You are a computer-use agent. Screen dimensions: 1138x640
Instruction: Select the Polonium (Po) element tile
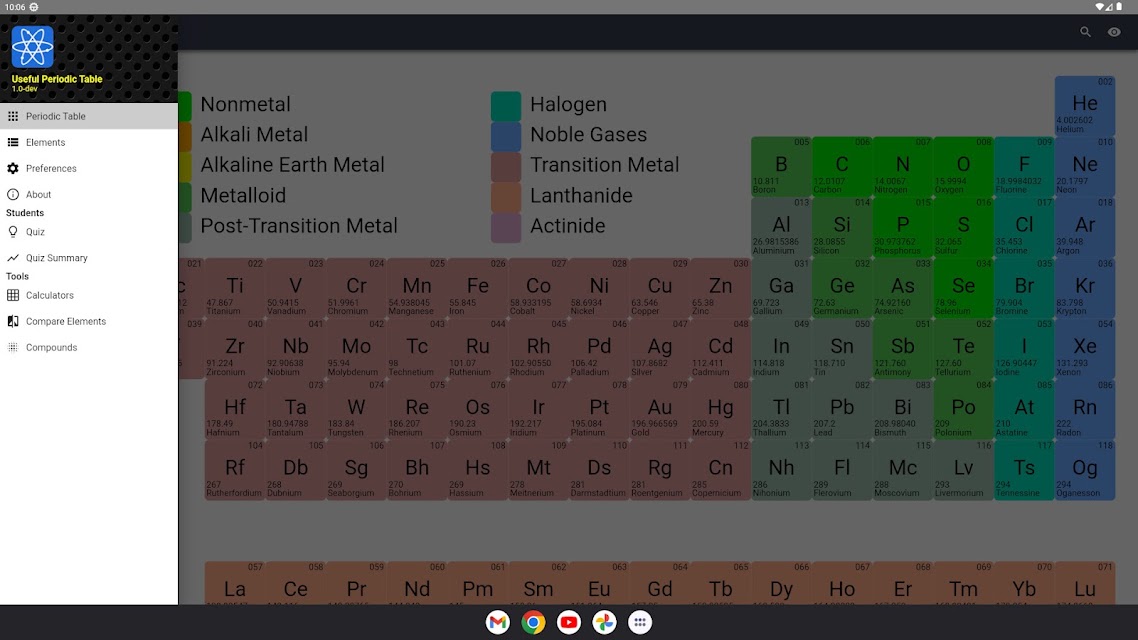pyautogui.click(x=963, y=409)
